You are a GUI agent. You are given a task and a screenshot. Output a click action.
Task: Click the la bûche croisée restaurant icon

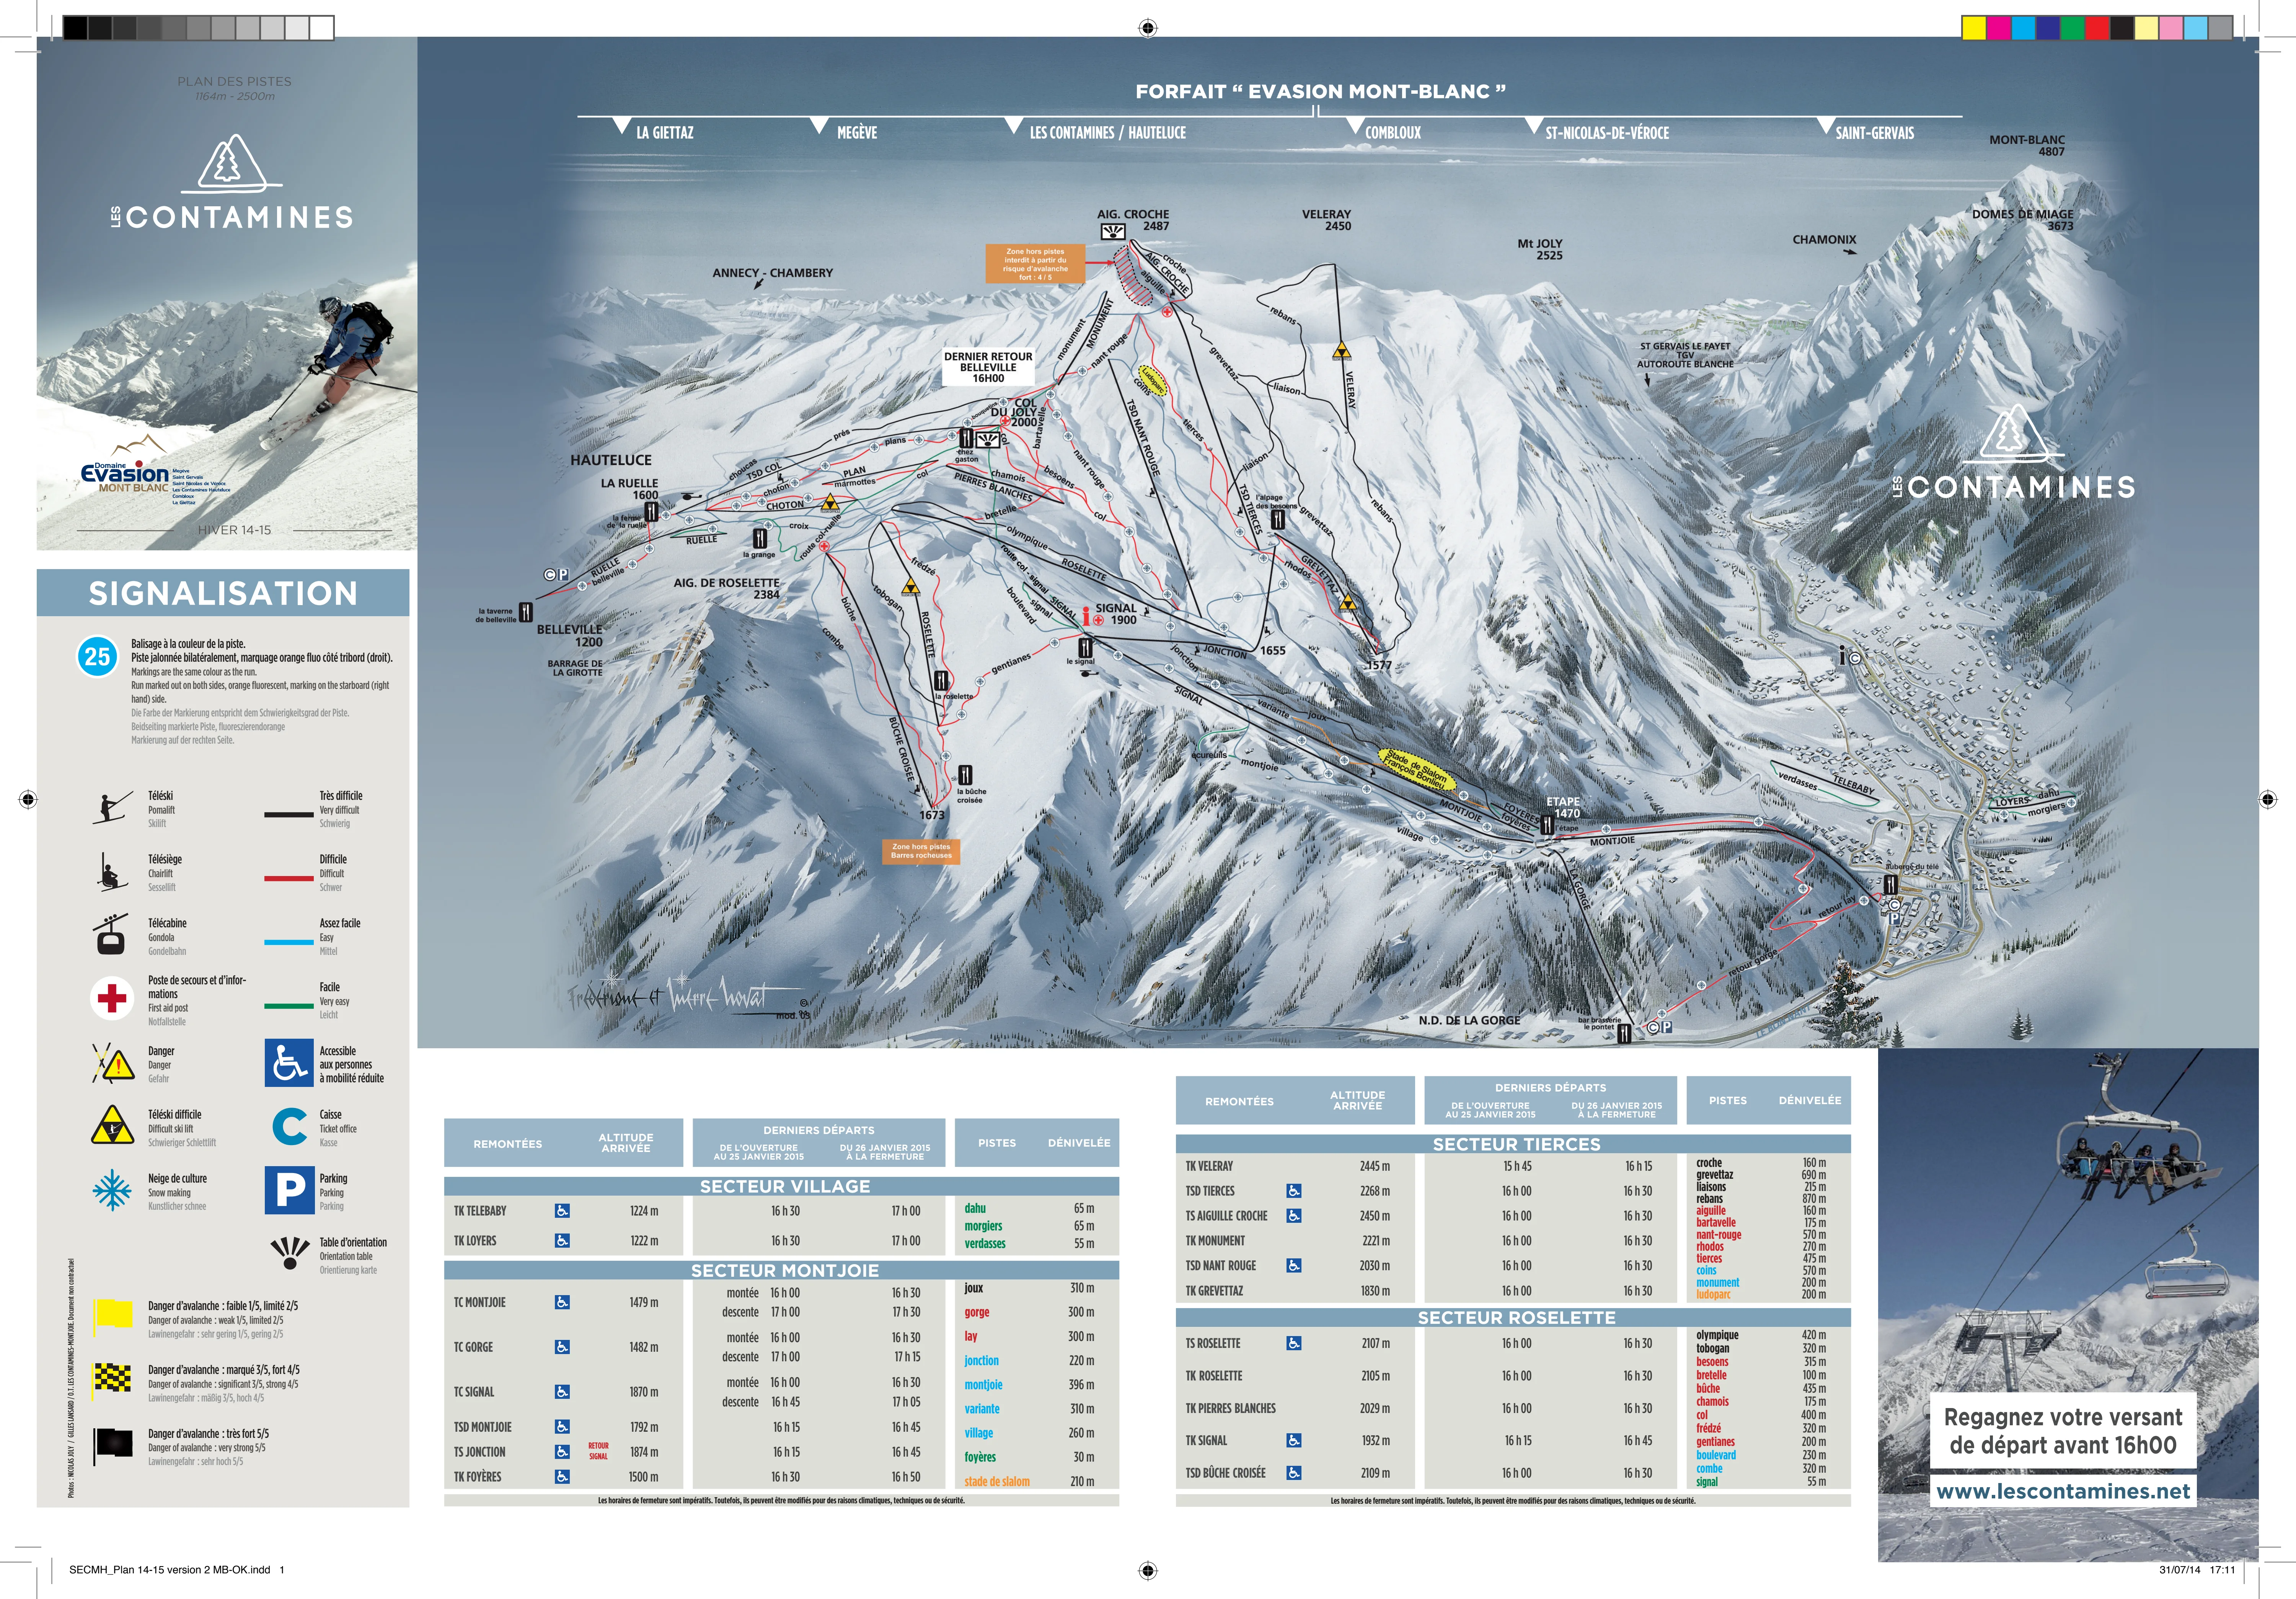(x=965, y=775)
